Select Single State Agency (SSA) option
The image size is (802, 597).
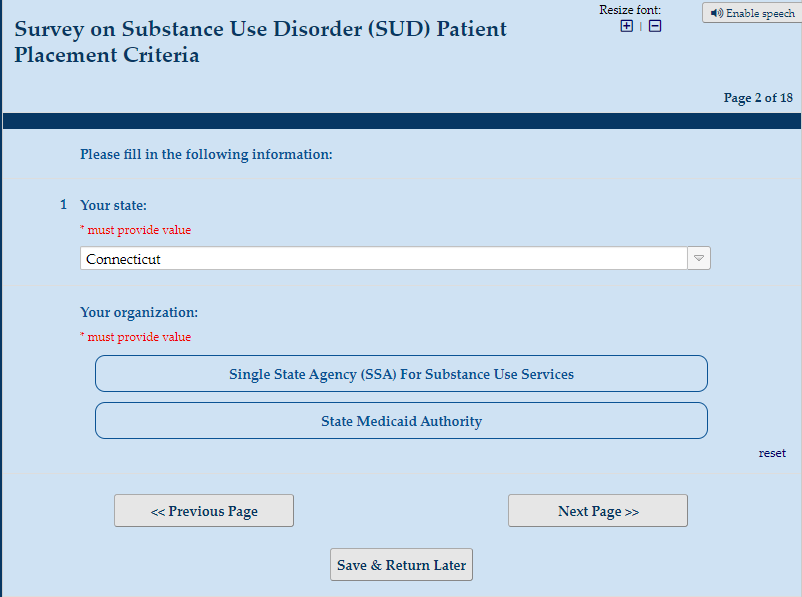[x=401, y=374]
